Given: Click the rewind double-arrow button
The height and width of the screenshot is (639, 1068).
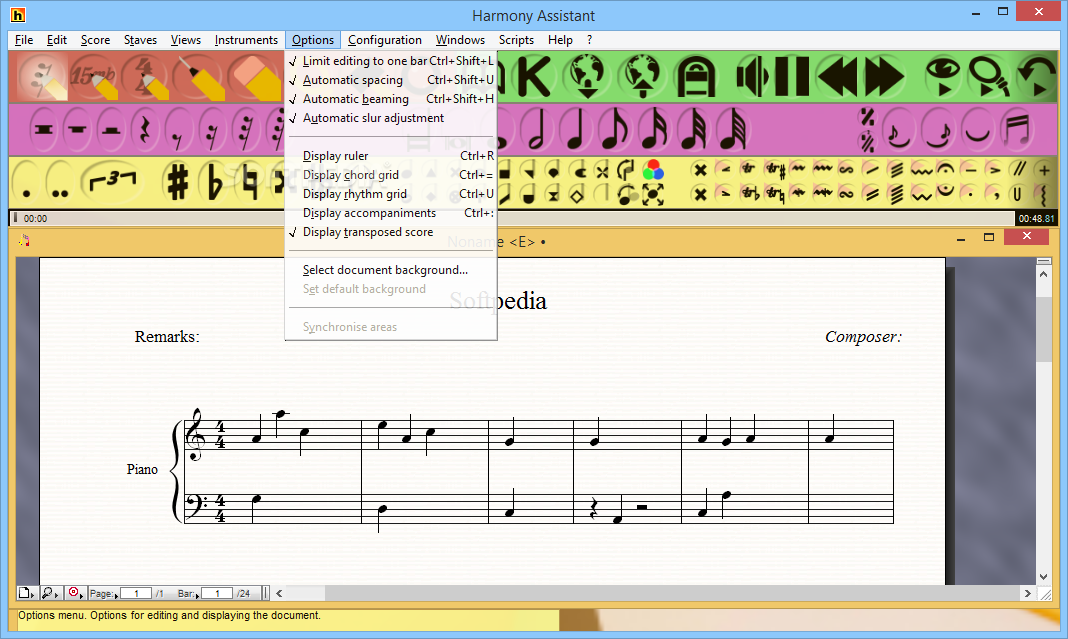Looking at the screenshot, I should tap(838, 76).
